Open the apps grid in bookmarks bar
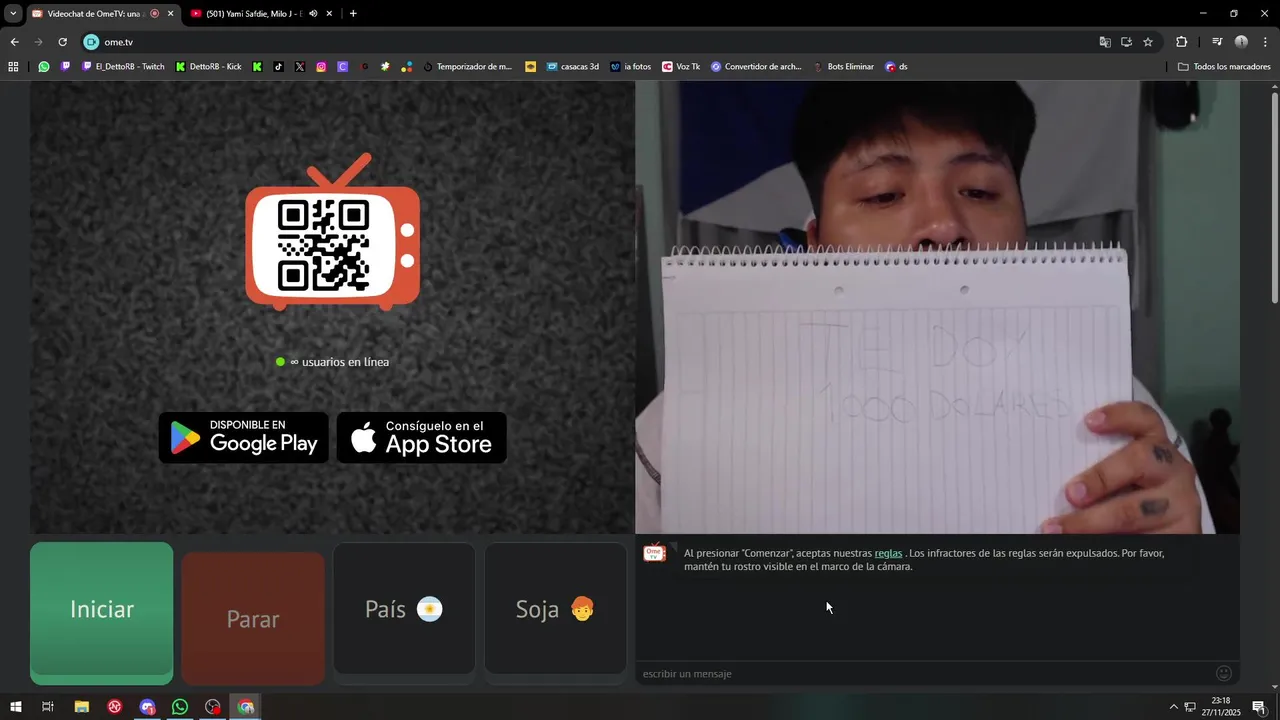 pos(13,67)
